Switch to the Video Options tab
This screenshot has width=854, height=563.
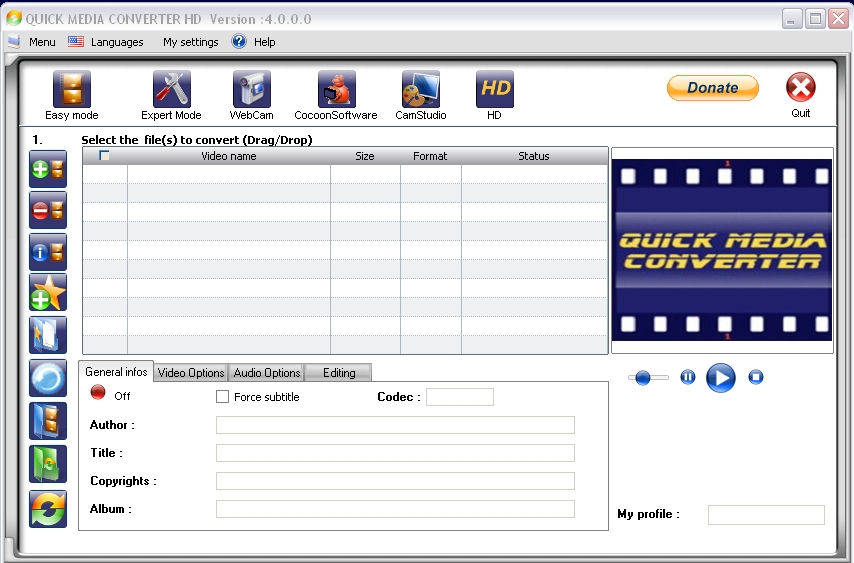click(x=191, y=373)
